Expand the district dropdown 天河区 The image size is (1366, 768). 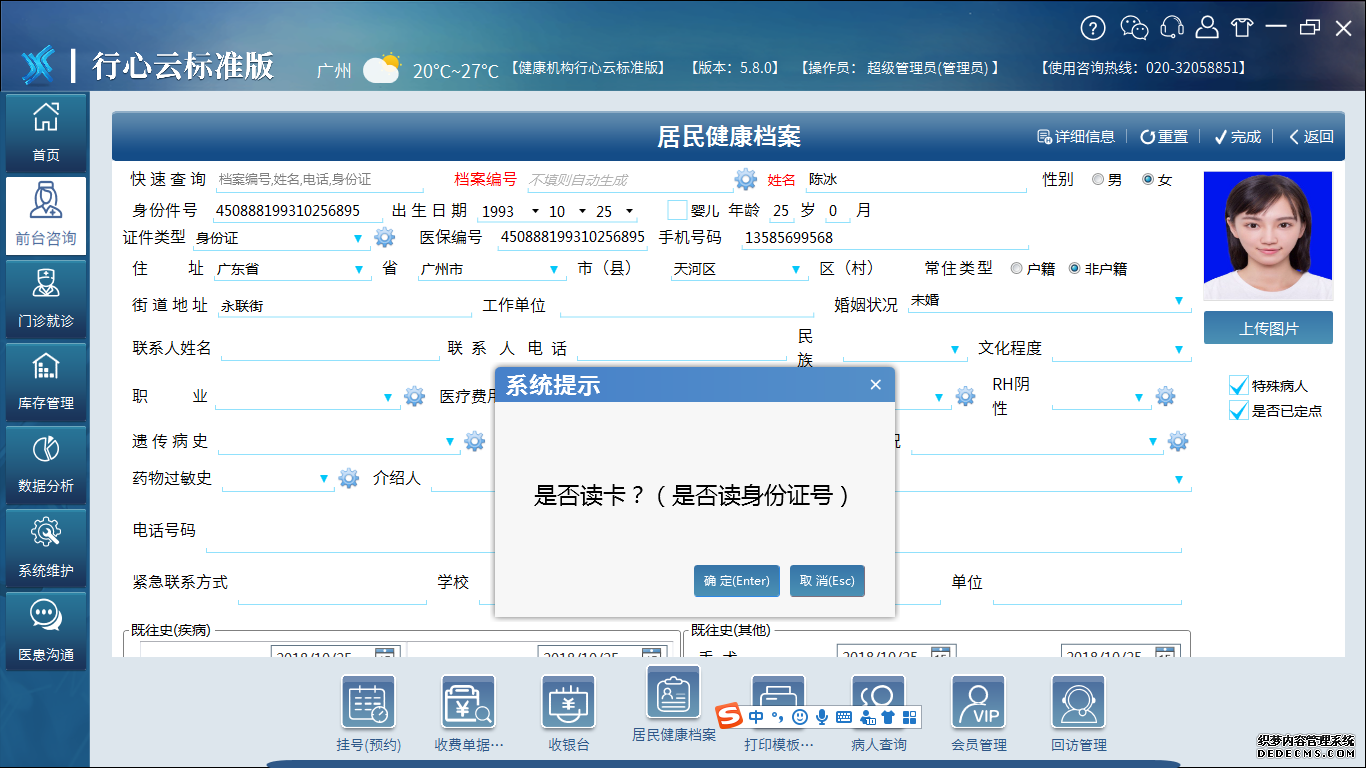click(x=796, y=270)
